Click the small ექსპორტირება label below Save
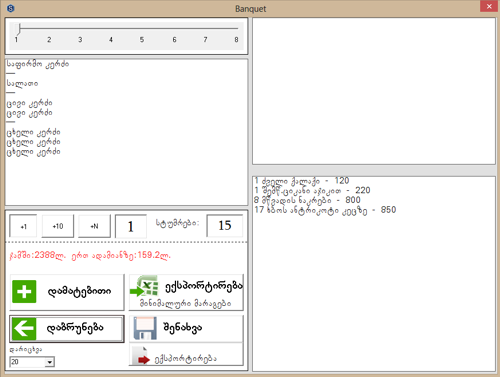 185,359
